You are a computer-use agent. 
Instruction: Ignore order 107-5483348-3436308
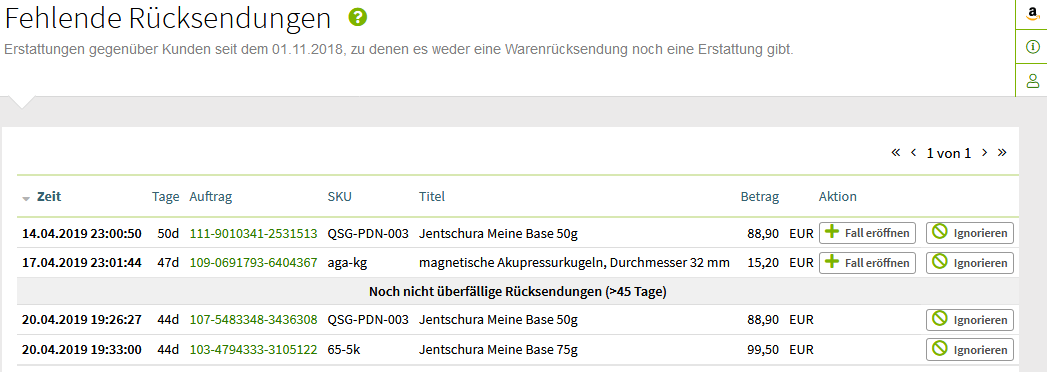point(970,320)
